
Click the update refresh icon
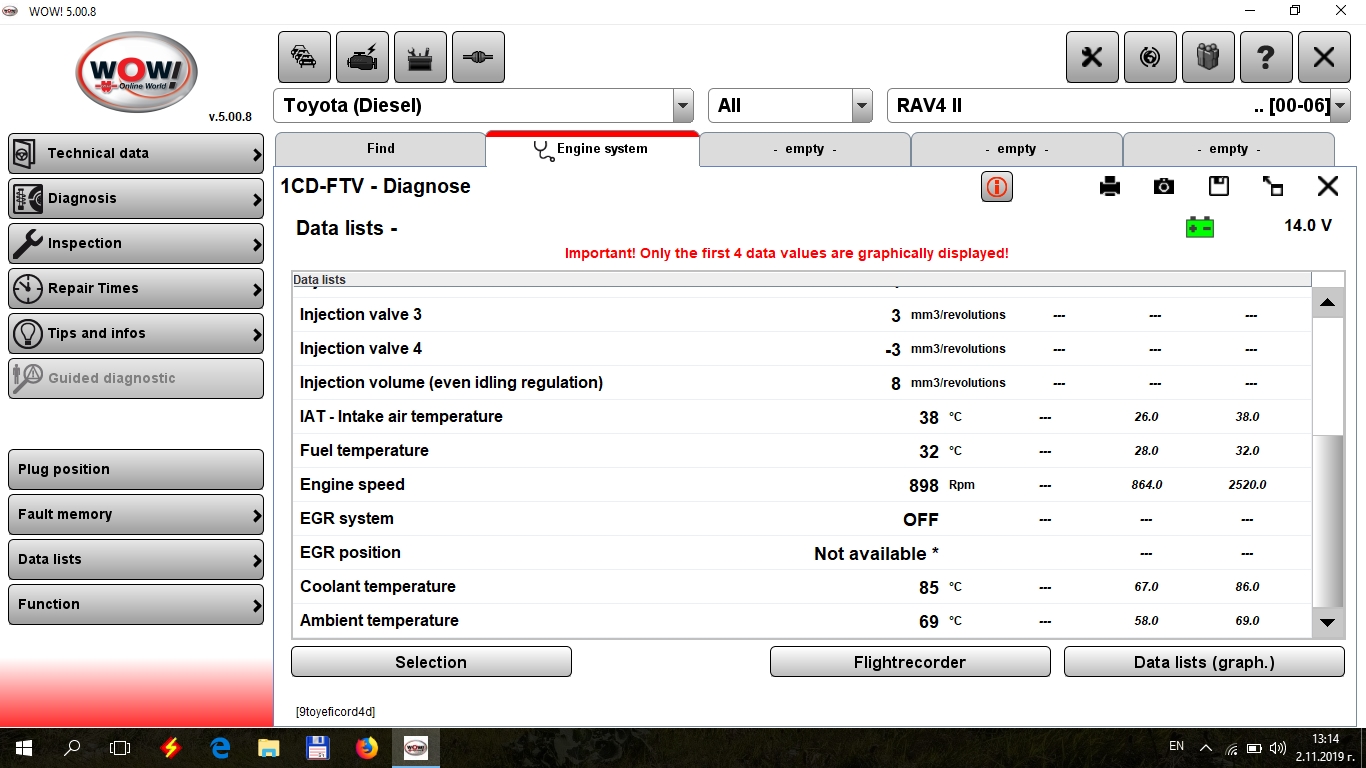1150,57
